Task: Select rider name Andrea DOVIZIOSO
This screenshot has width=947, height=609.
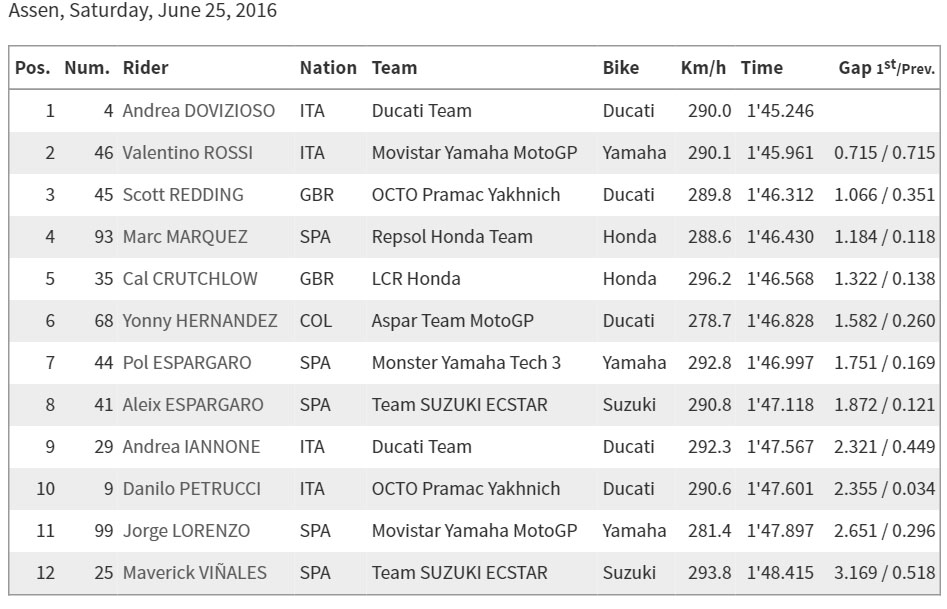Action: point(199,111)
